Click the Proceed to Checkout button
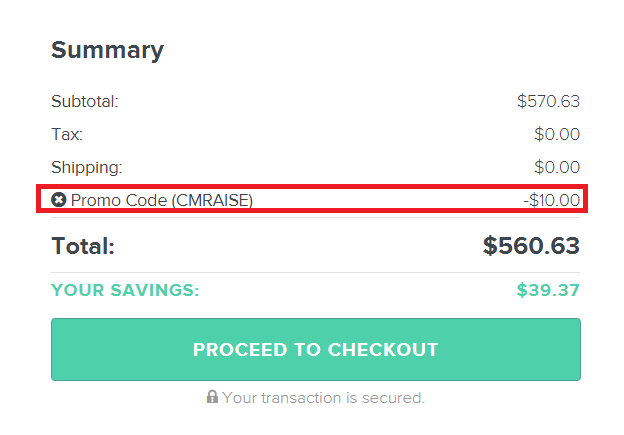Viewport: 624px width, 435px height. [x=316, y=349]
